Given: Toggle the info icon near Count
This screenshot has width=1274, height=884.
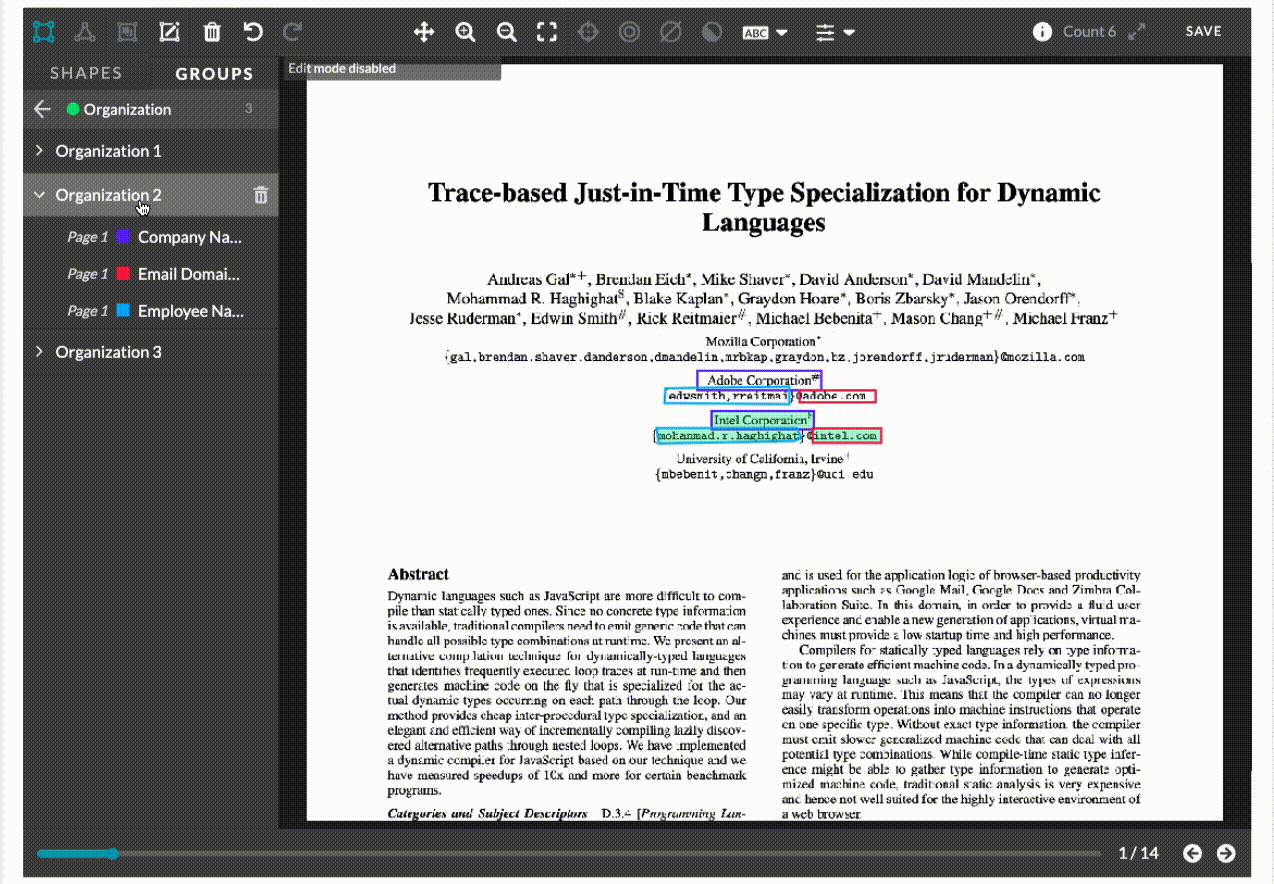Looking at the screenshot, I should (1042, 31).
